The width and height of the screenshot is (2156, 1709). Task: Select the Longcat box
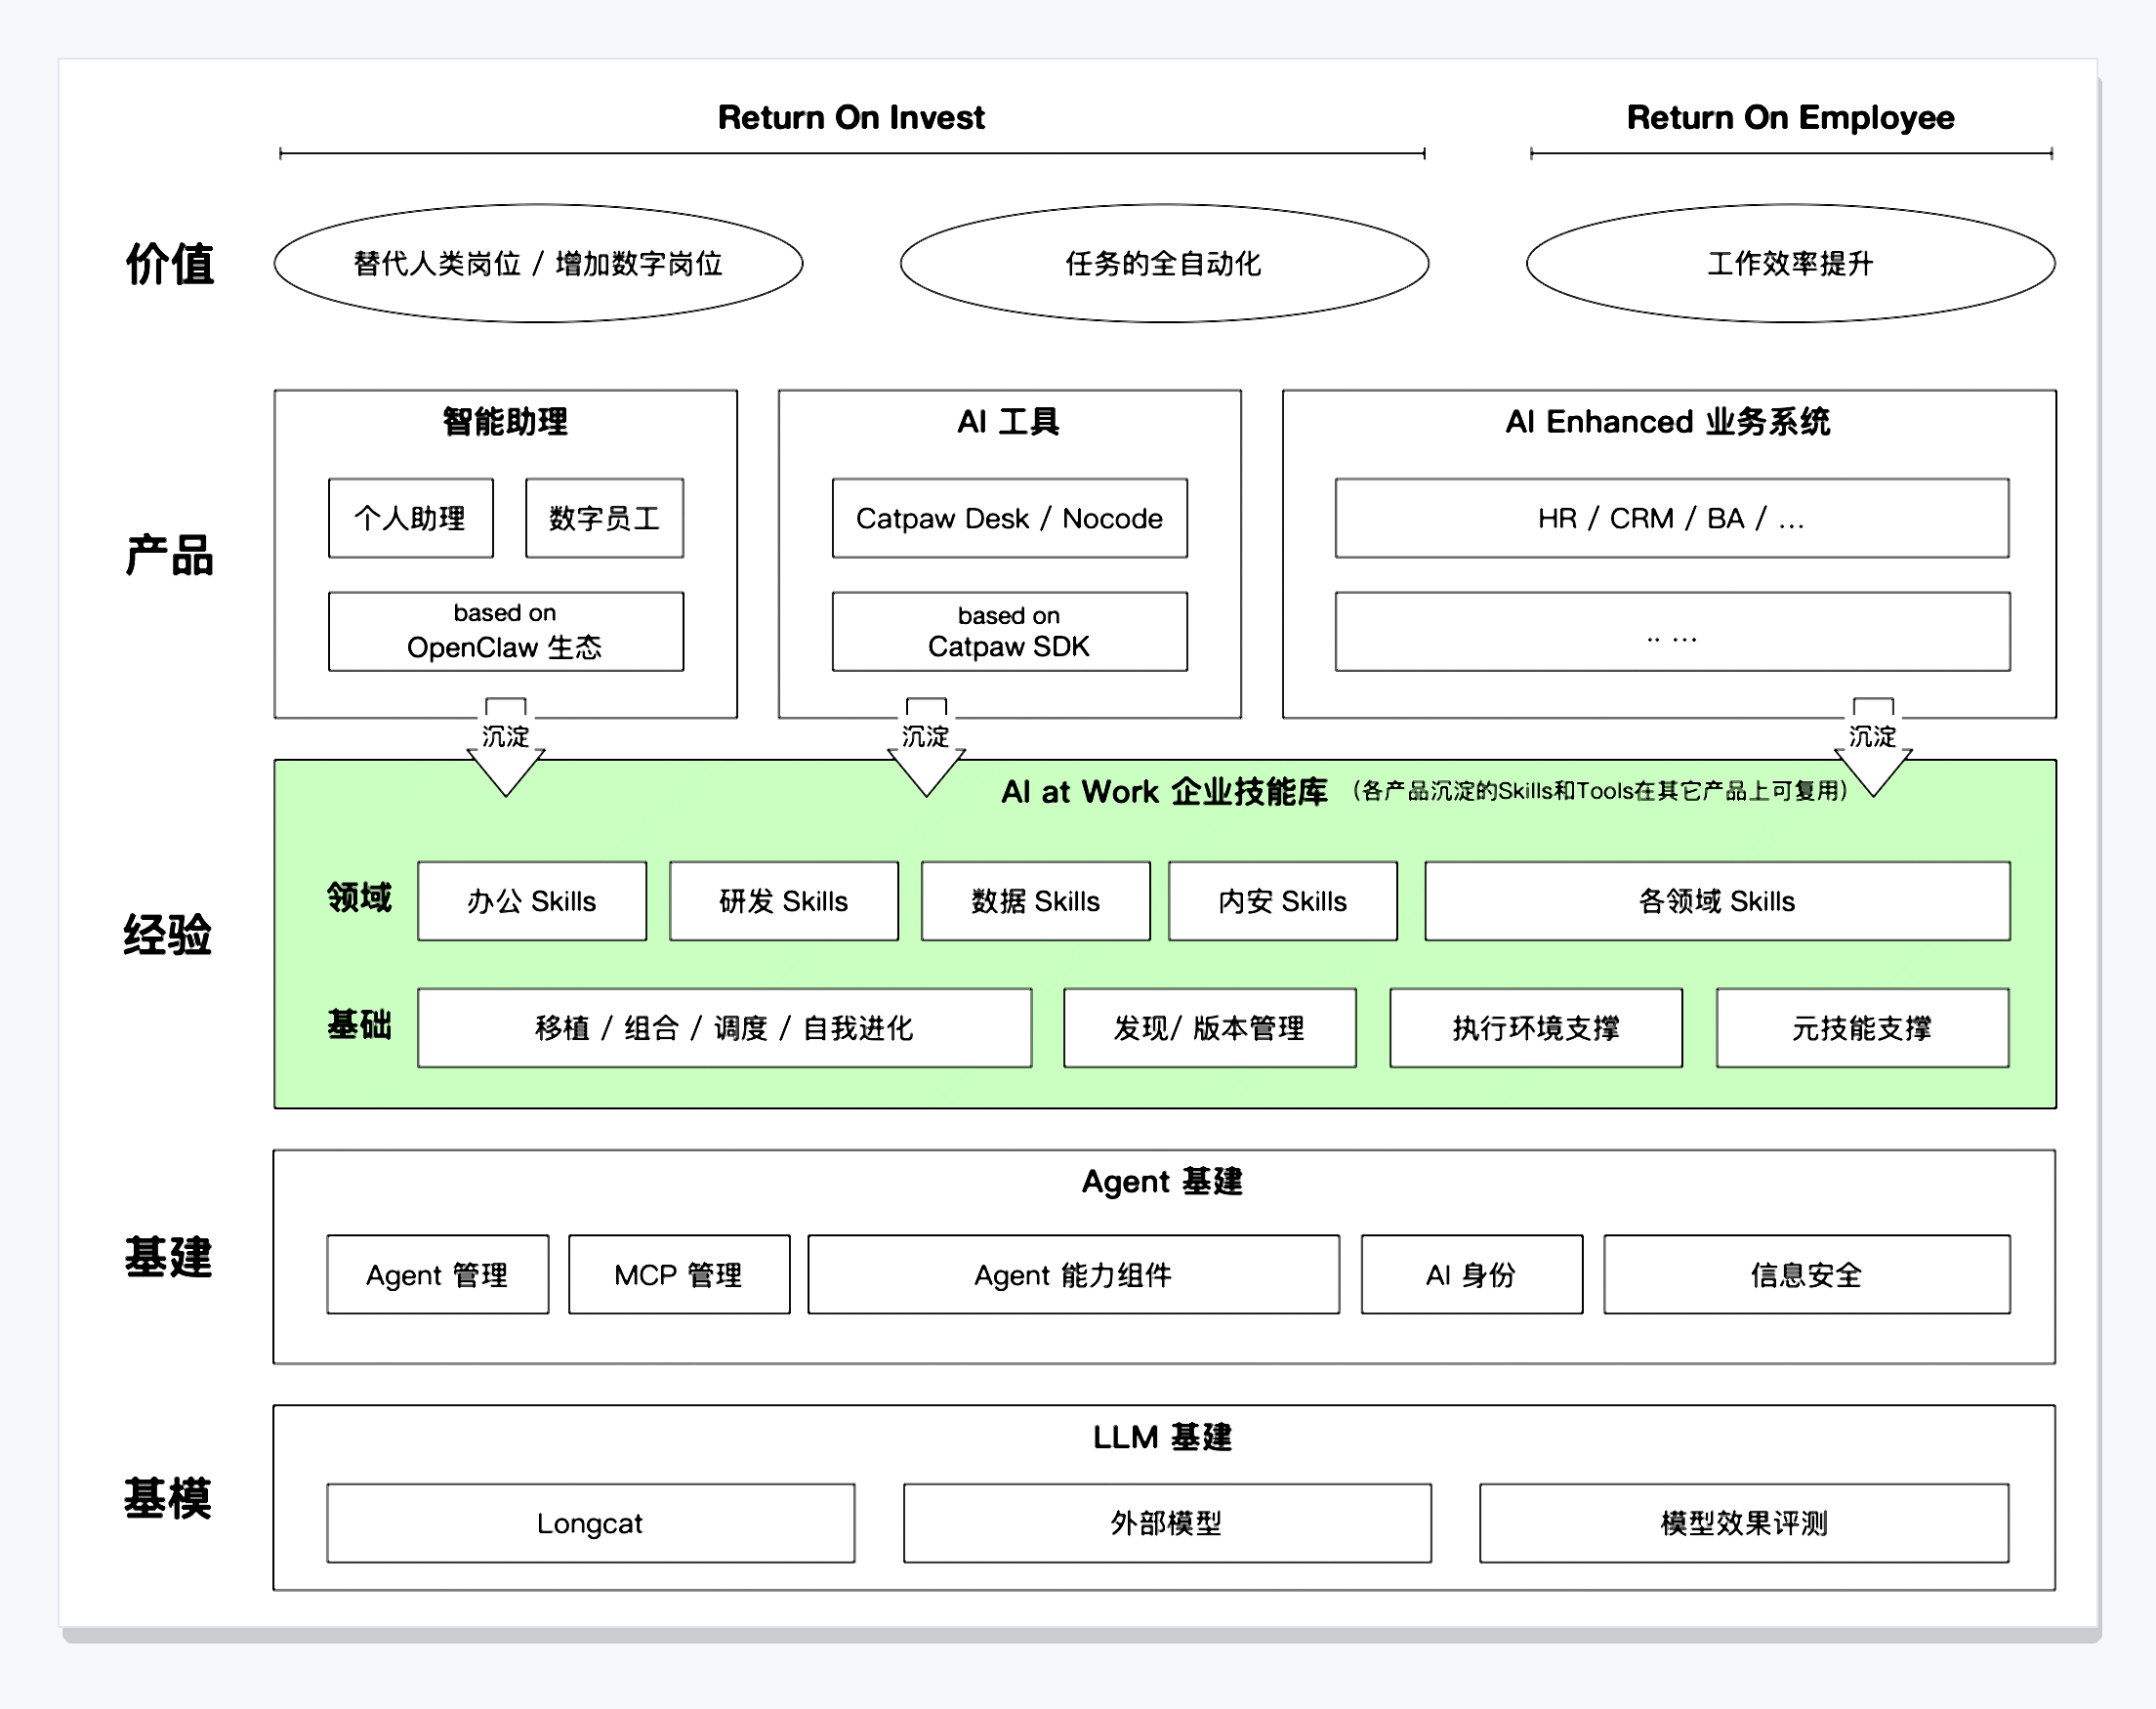(x=591, y=1524)
